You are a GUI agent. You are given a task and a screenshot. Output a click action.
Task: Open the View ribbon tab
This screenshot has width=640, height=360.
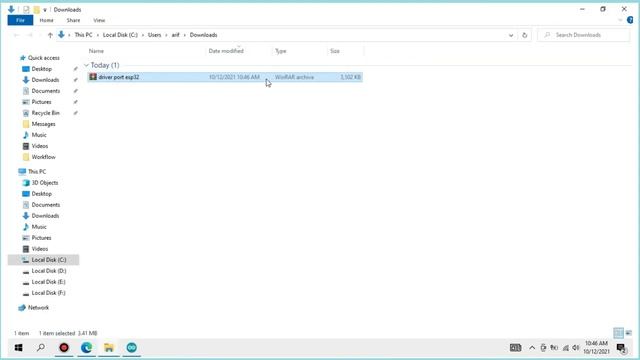pyautogui.click(x=99, y=20)
